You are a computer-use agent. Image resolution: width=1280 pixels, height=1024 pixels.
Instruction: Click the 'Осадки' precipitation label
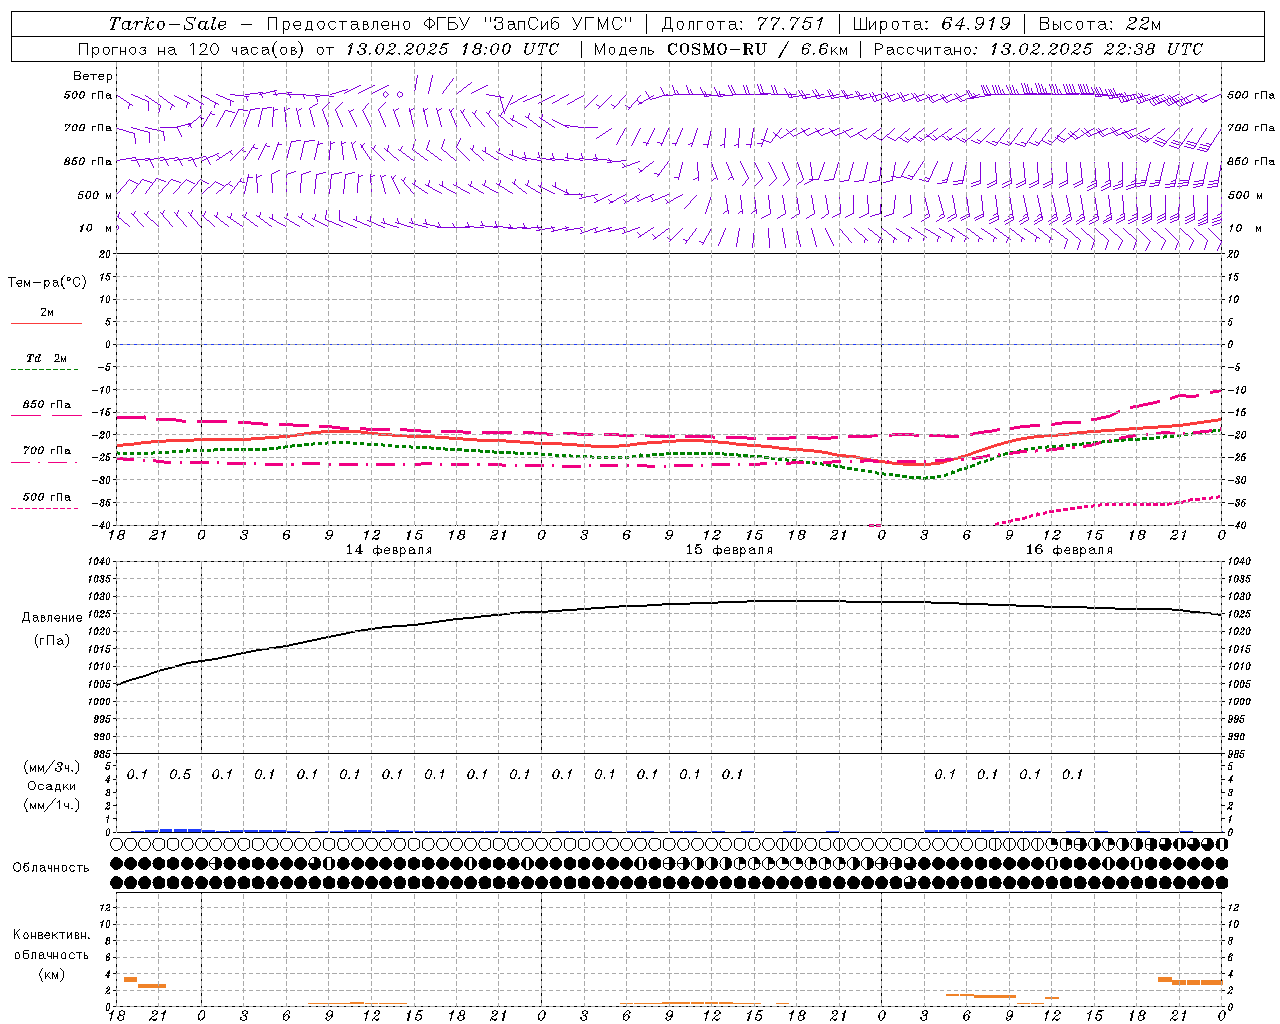52,786
